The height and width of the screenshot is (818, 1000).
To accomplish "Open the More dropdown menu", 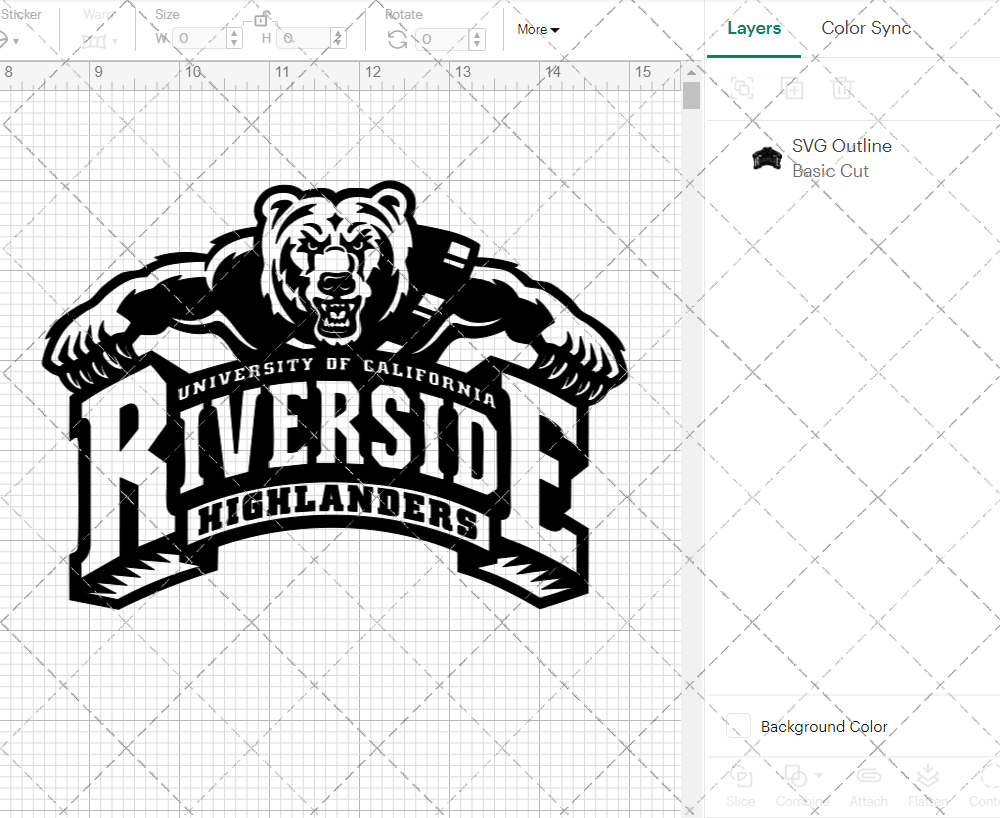I will (537, 30).
